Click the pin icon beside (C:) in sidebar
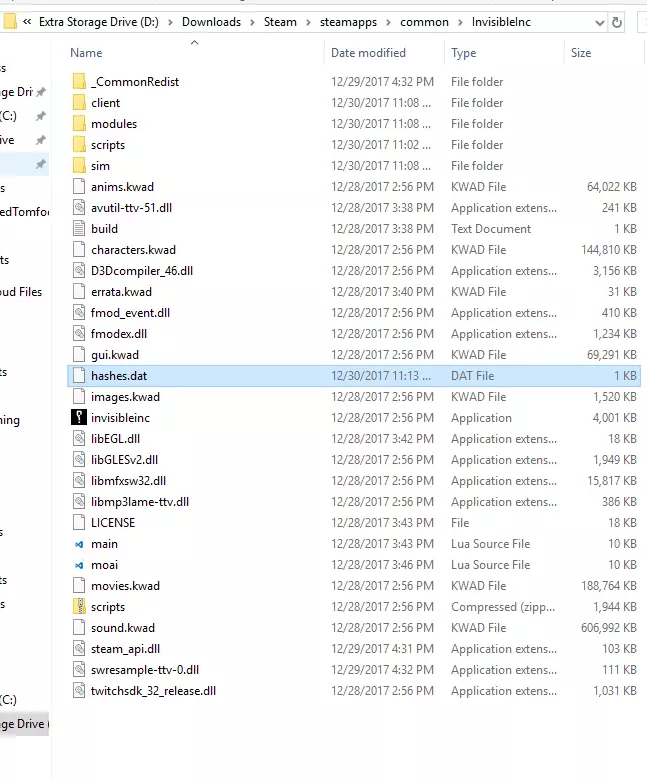The height and width of the screenshot is (779, 647). coord(41,116)
